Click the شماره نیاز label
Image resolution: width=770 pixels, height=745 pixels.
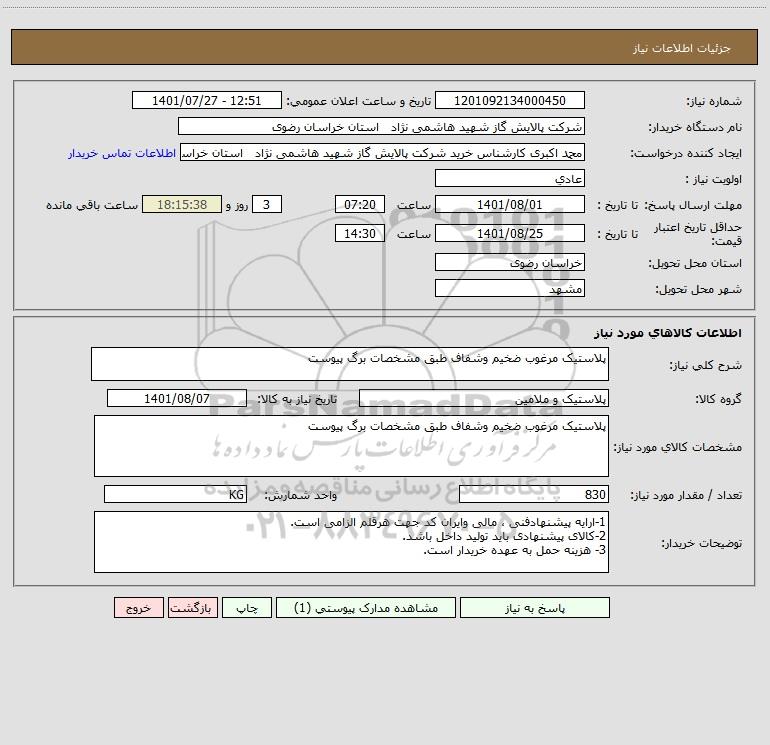pyautogui.click(x=714, y=102)
